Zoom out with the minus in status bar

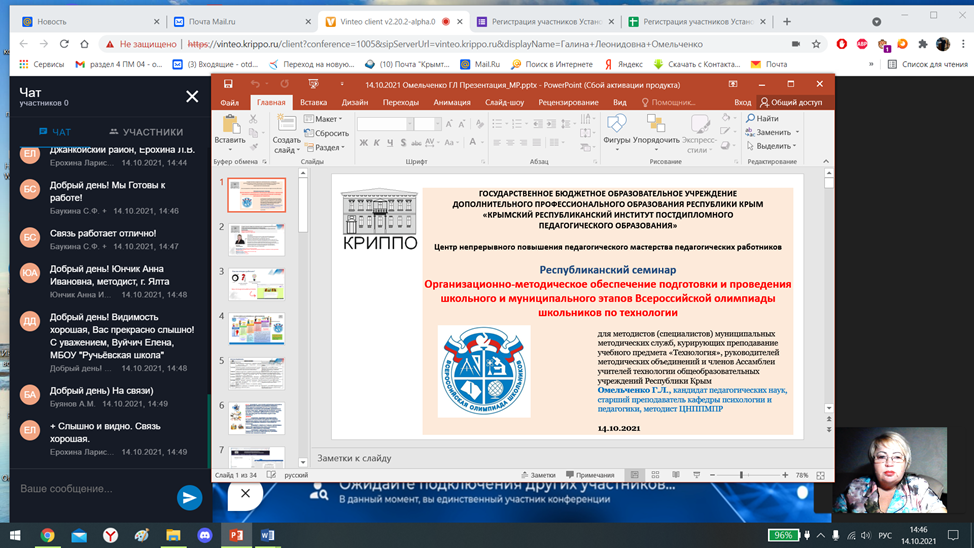(712, 475)
